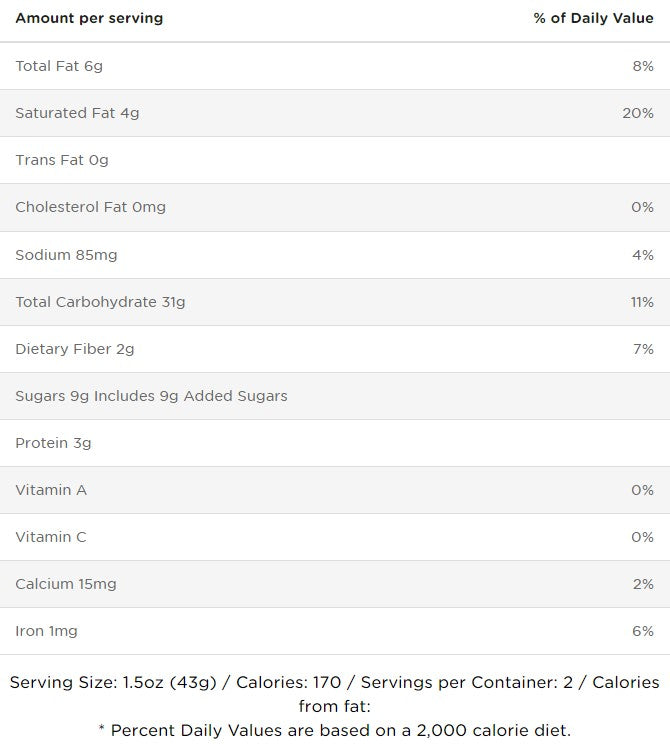Click the 6% Iron daily value
Screen dimensions: 670x750
coord(643,631)
